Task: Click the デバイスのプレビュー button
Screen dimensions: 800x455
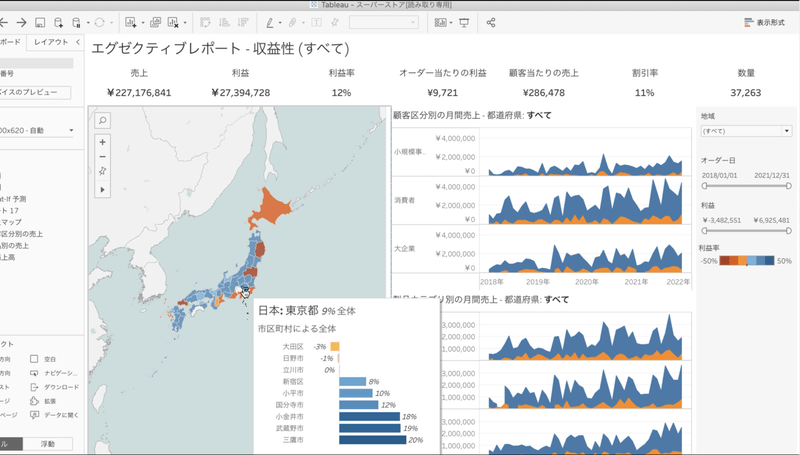Action: click(x=35, y=92)
